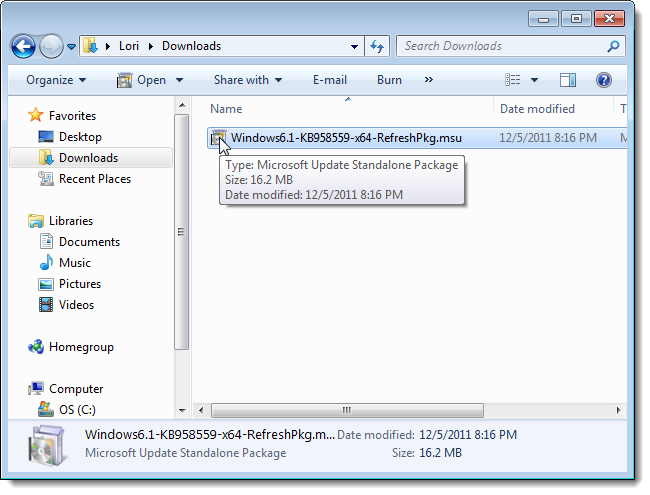This screenshot has height=495, width=650.
Task: Sort by the Name column header
Action: 226,109
